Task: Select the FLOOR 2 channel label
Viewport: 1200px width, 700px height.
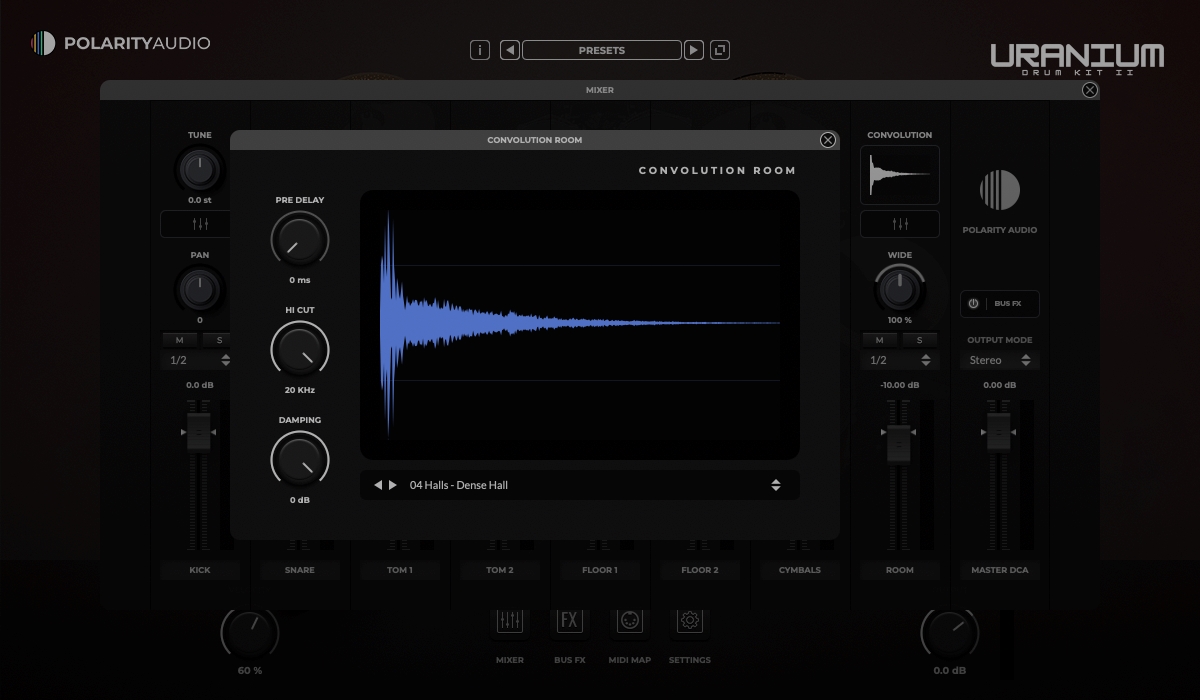Action: tap(700, 570)
